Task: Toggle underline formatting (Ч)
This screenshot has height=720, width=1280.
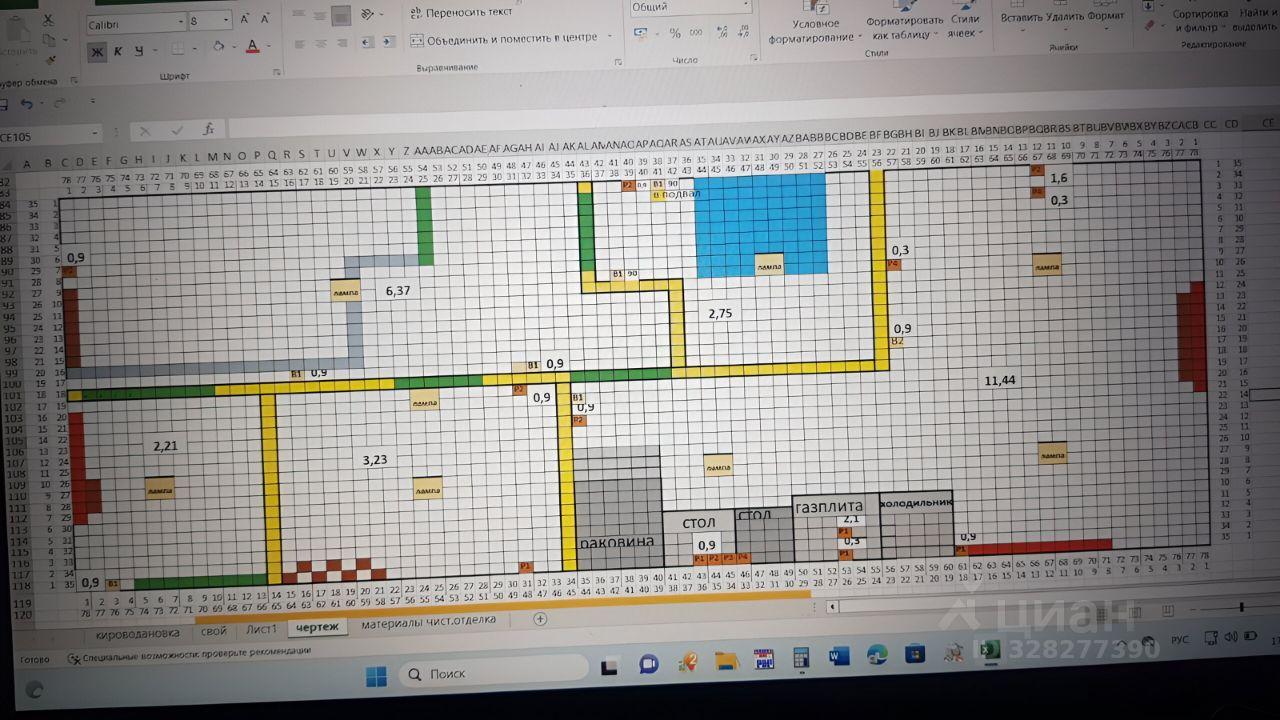Action: pyautogui.click(x=139, y=51)
